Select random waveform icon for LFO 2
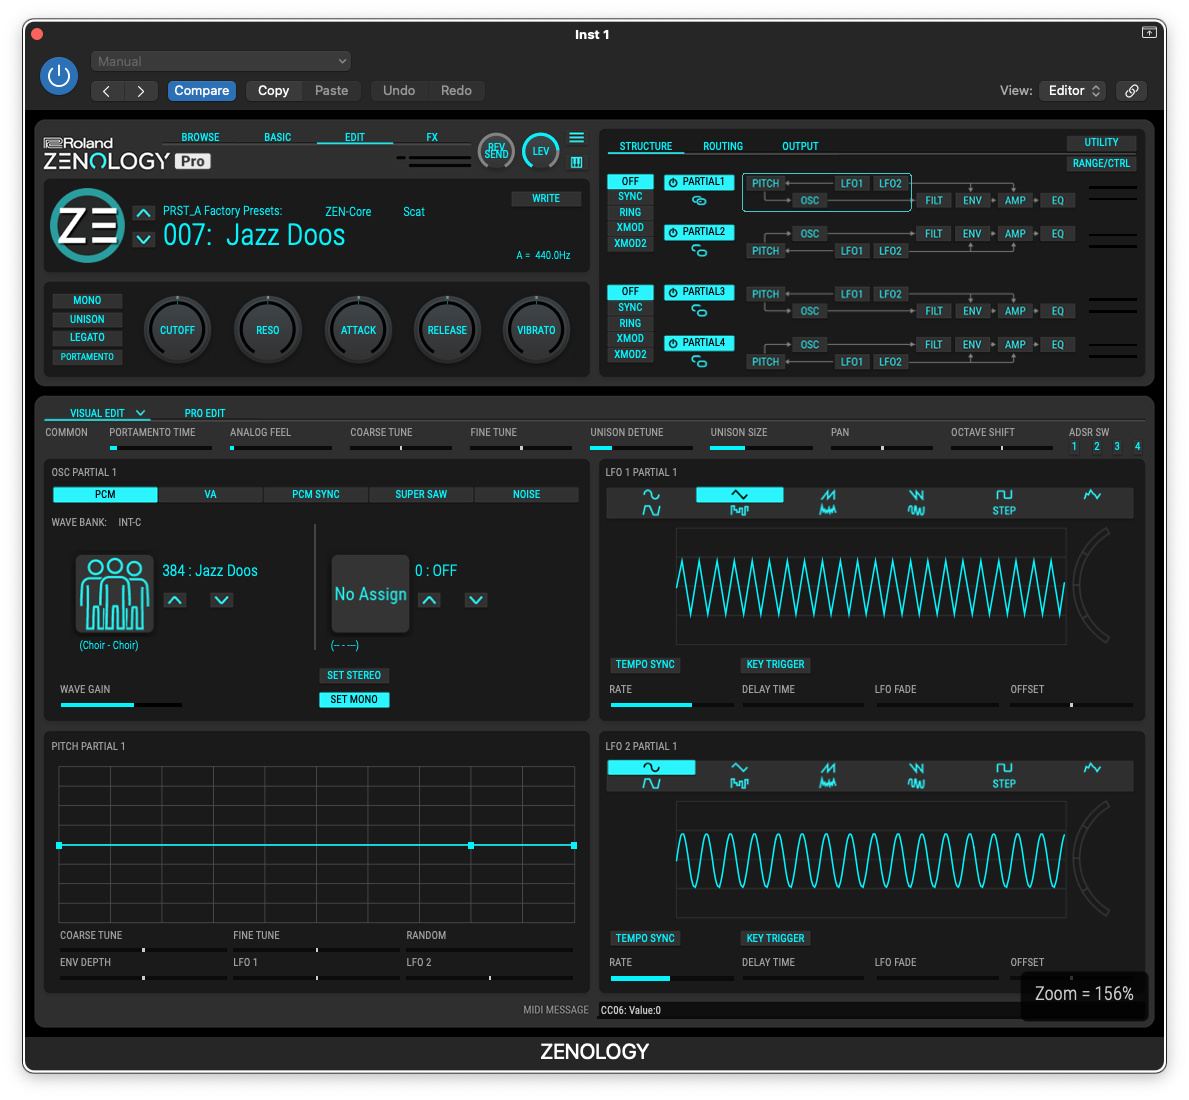This screenshot has height=1100, width=1189. pyautogui.click(x=1092, y=769)
